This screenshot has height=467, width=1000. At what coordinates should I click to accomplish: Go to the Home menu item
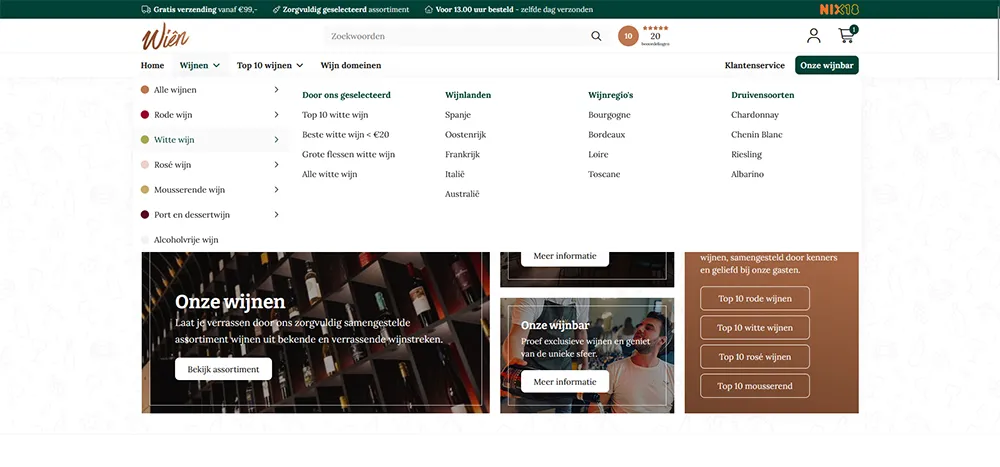click(152, 65)
